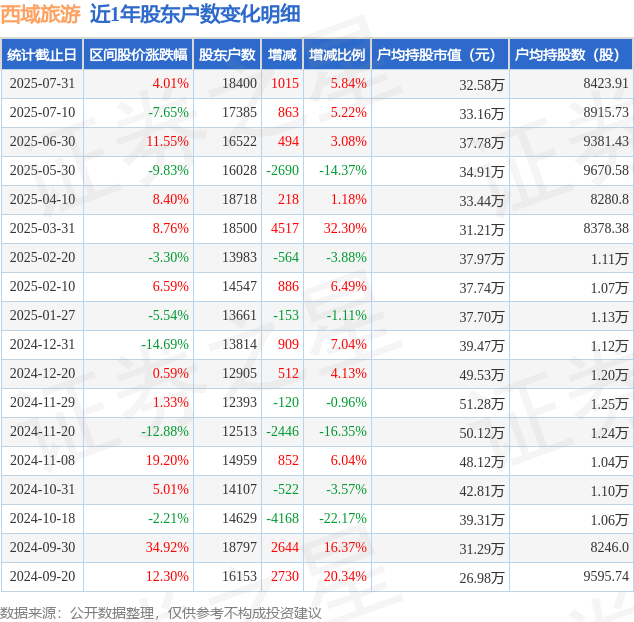Click the price change value 34.92%
This screenshot has width=634, height=622.
pyautogui.click(x=167, y=547)
